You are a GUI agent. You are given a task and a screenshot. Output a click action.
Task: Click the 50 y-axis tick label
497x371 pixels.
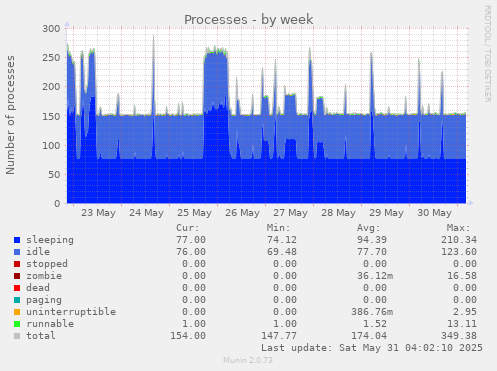click(54, 175)
